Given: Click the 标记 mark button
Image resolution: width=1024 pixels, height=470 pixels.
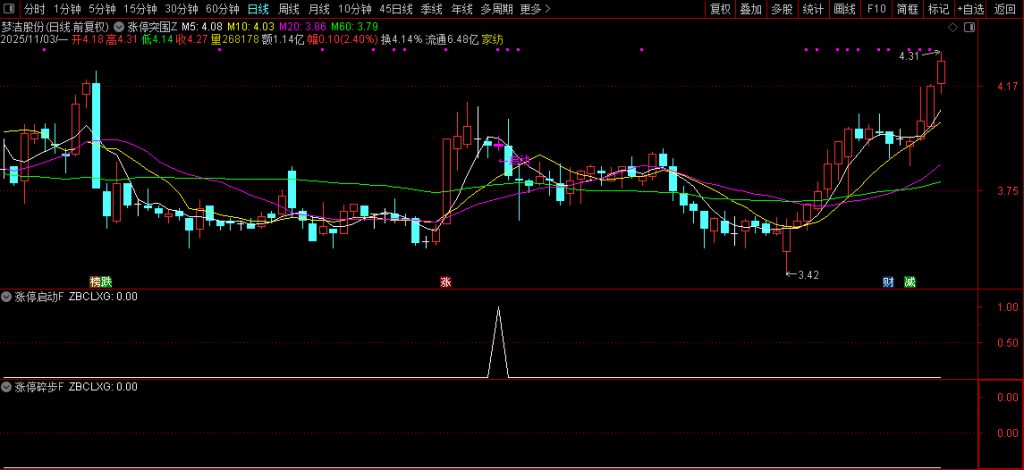Looking at the screenshot, I should pos(938,9).
